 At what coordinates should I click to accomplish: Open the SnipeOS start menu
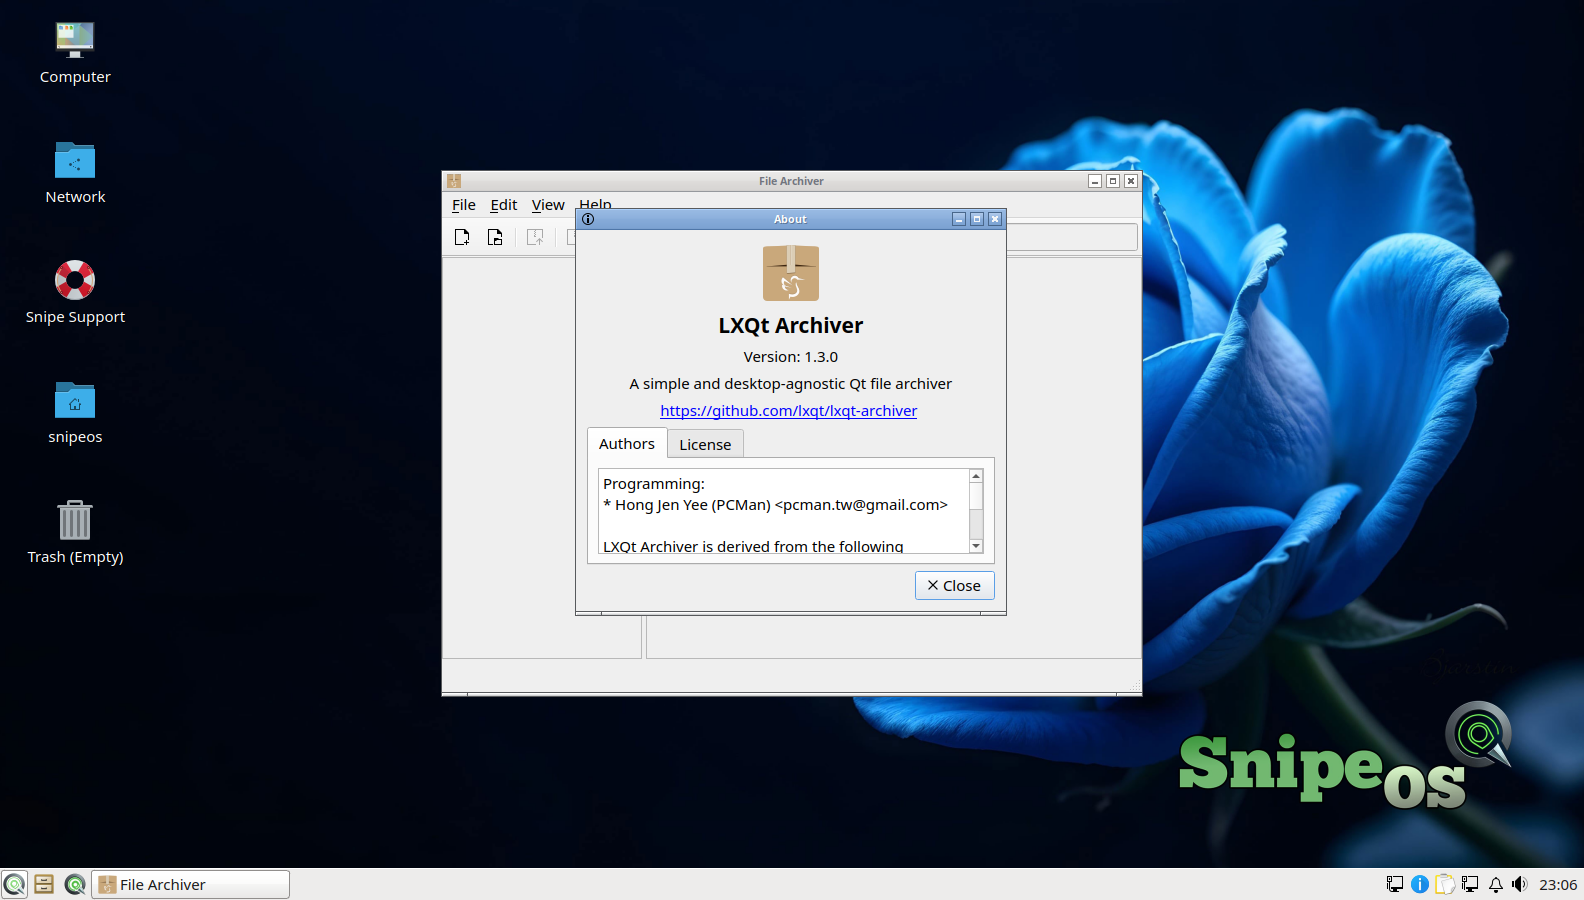tap(15, 884)
